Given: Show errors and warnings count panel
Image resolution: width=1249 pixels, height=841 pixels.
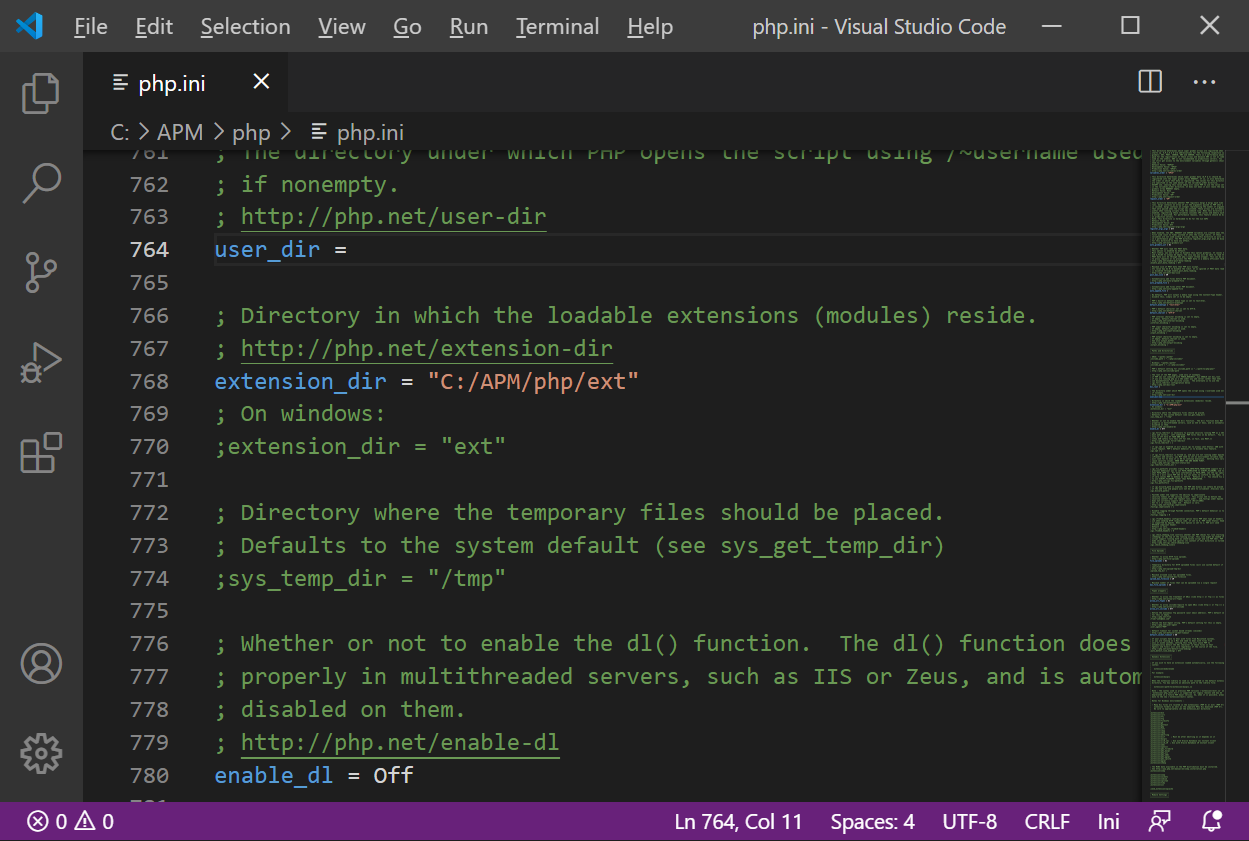Looking at the screenshot, I should (70, 822).
